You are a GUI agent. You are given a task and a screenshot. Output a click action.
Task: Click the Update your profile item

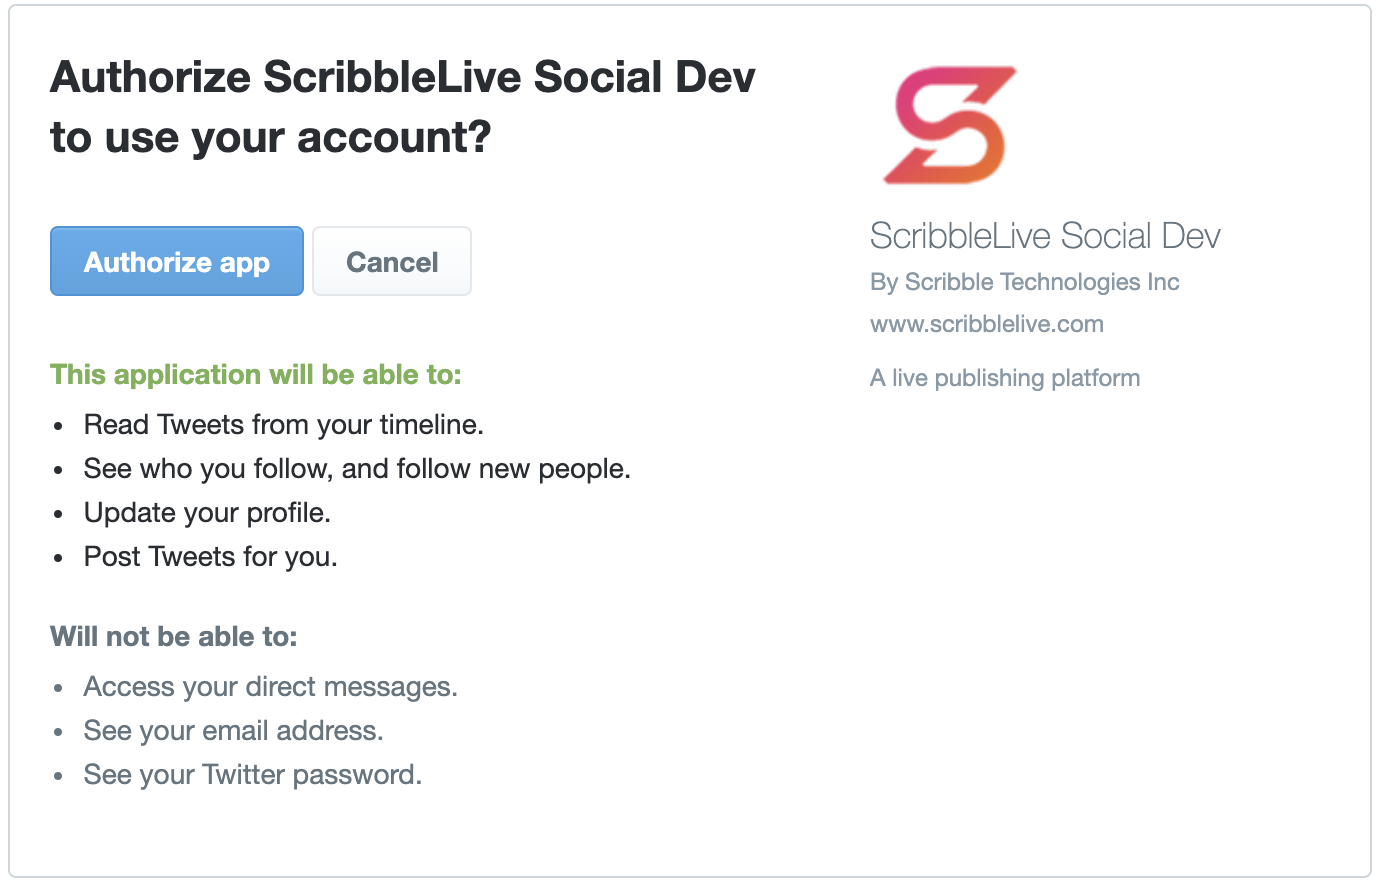pos(207,513)
